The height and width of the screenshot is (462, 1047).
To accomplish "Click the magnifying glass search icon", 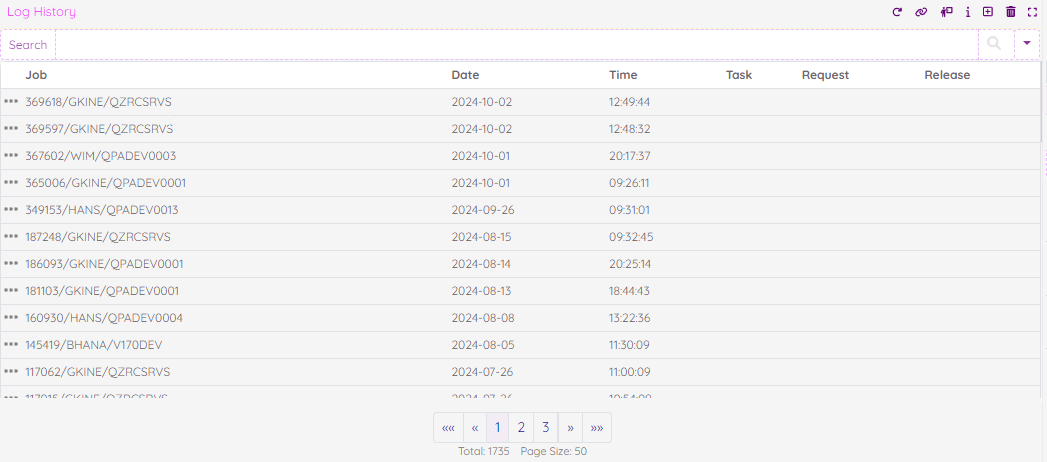I will [994, 44].
